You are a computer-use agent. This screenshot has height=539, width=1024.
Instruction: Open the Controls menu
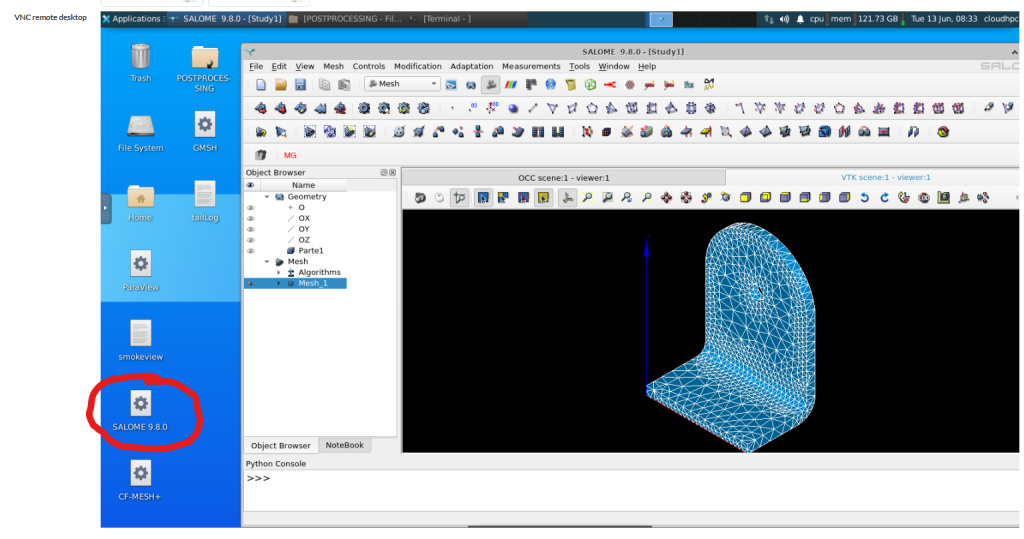pyautogui.click(x=369, y=67)
